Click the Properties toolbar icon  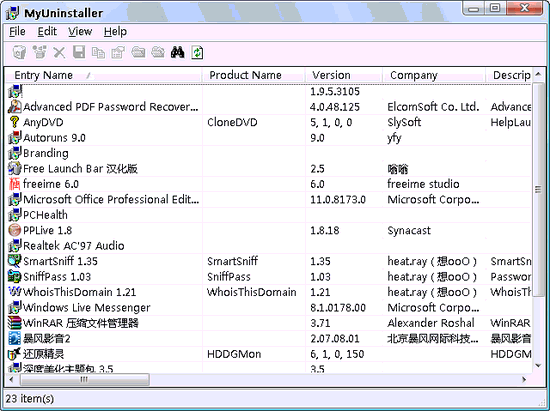tap(118, 53)
